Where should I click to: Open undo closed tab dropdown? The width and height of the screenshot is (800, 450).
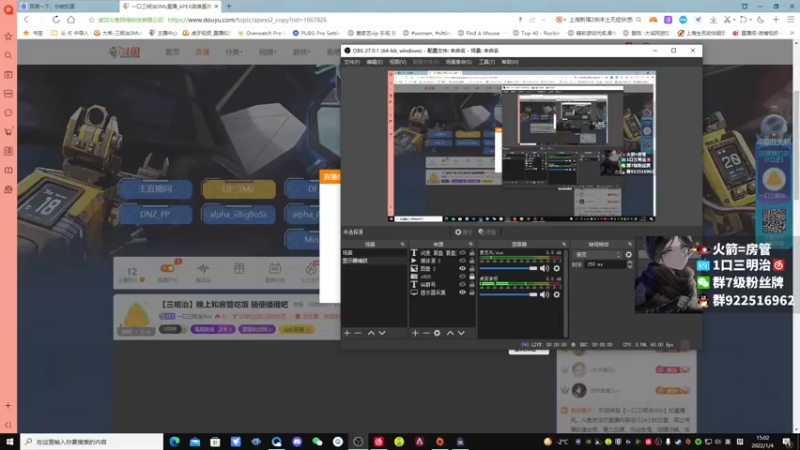coord(749,19)
